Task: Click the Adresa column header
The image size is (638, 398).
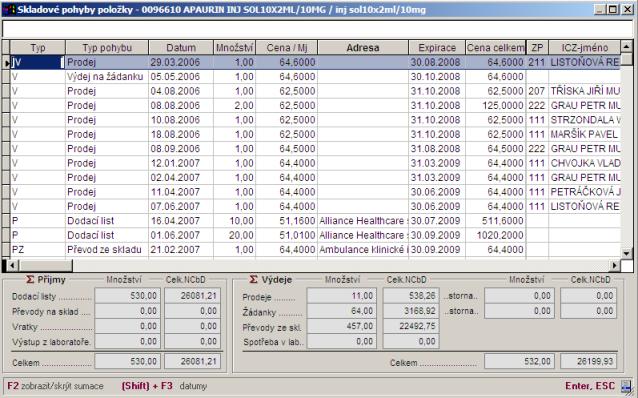Action: pos(363,48)
